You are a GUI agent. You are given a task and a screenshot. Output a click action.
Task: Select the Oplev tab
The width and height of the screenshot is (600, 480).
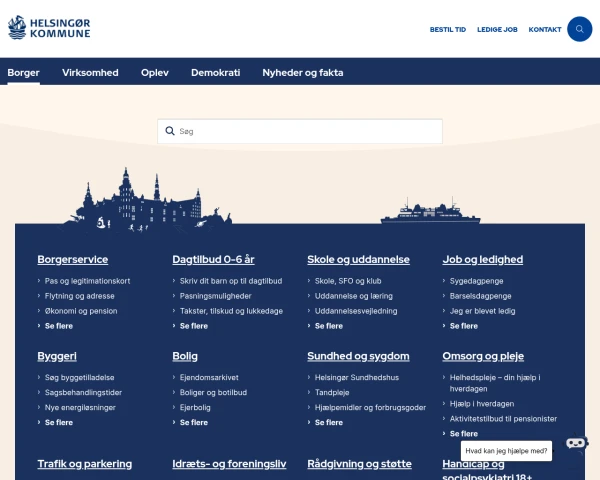(x=155, y=72)
